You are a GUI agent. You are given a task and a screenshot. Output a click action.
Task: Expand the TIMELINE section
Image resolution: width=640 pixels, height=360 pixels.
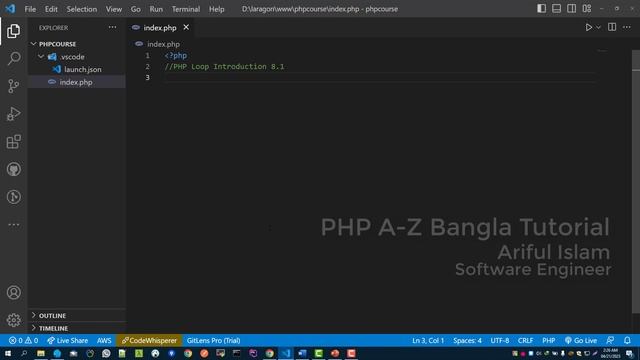76,328
